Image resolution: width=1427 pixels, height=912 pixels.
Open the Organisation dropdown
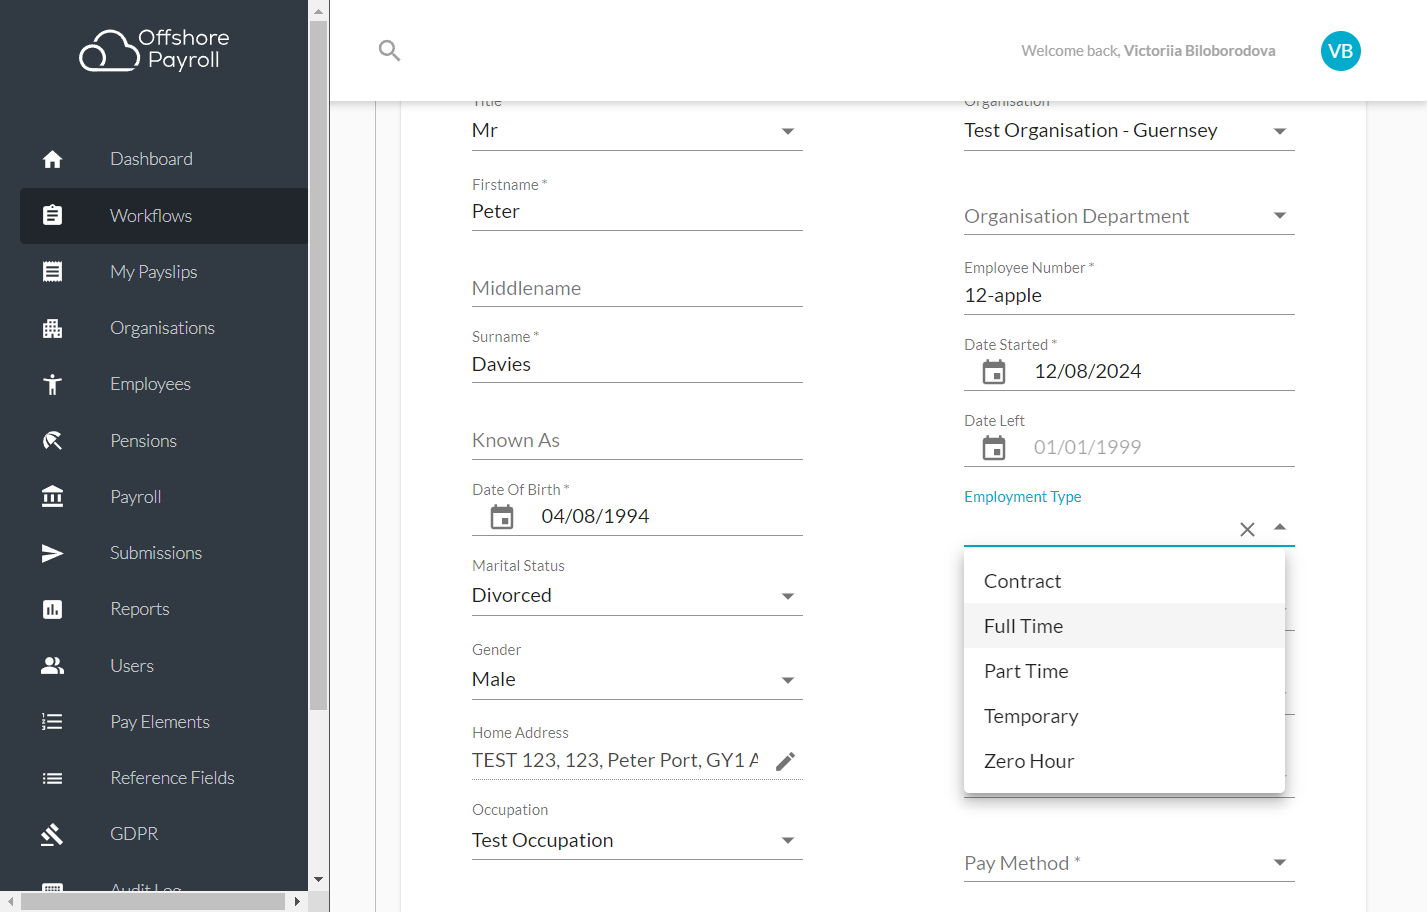point(1129,131)
